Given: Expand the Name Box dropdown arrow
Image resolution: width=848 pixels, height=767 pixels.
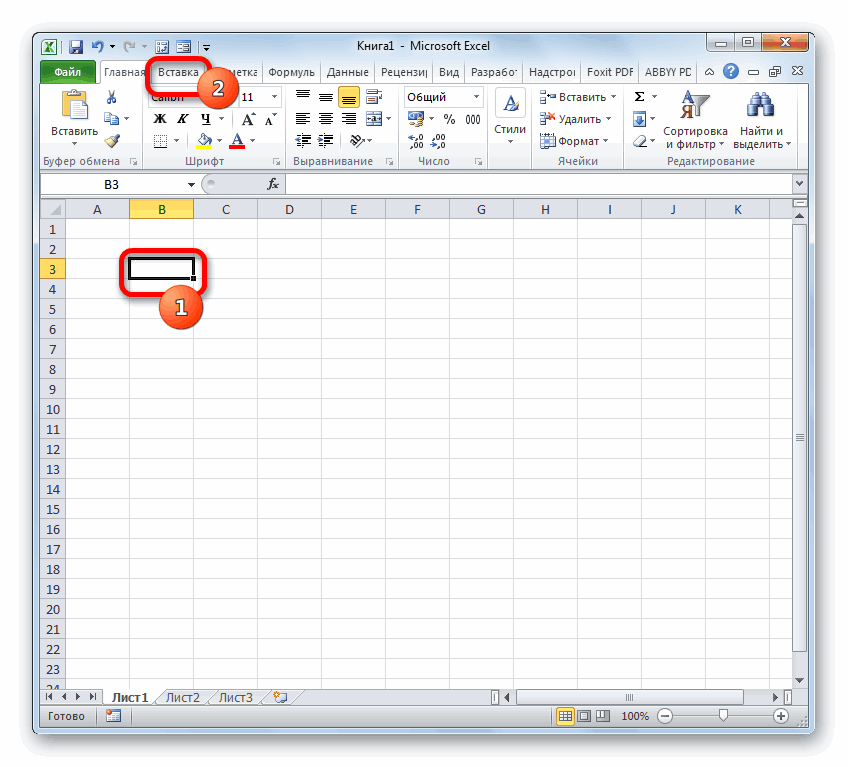Looking at the screenshot, I should (191, 184).
